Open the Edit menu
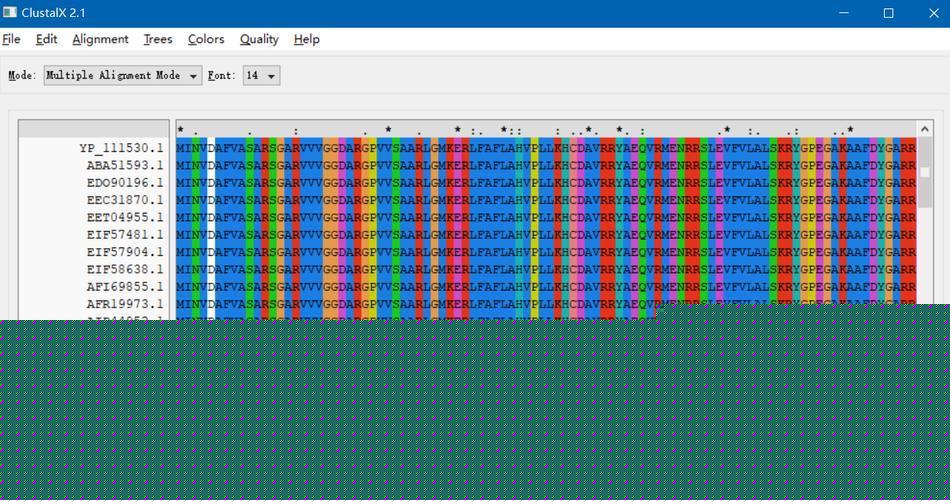Image resolution: width=950 pixels, height=500 pixels. point(46,39)
